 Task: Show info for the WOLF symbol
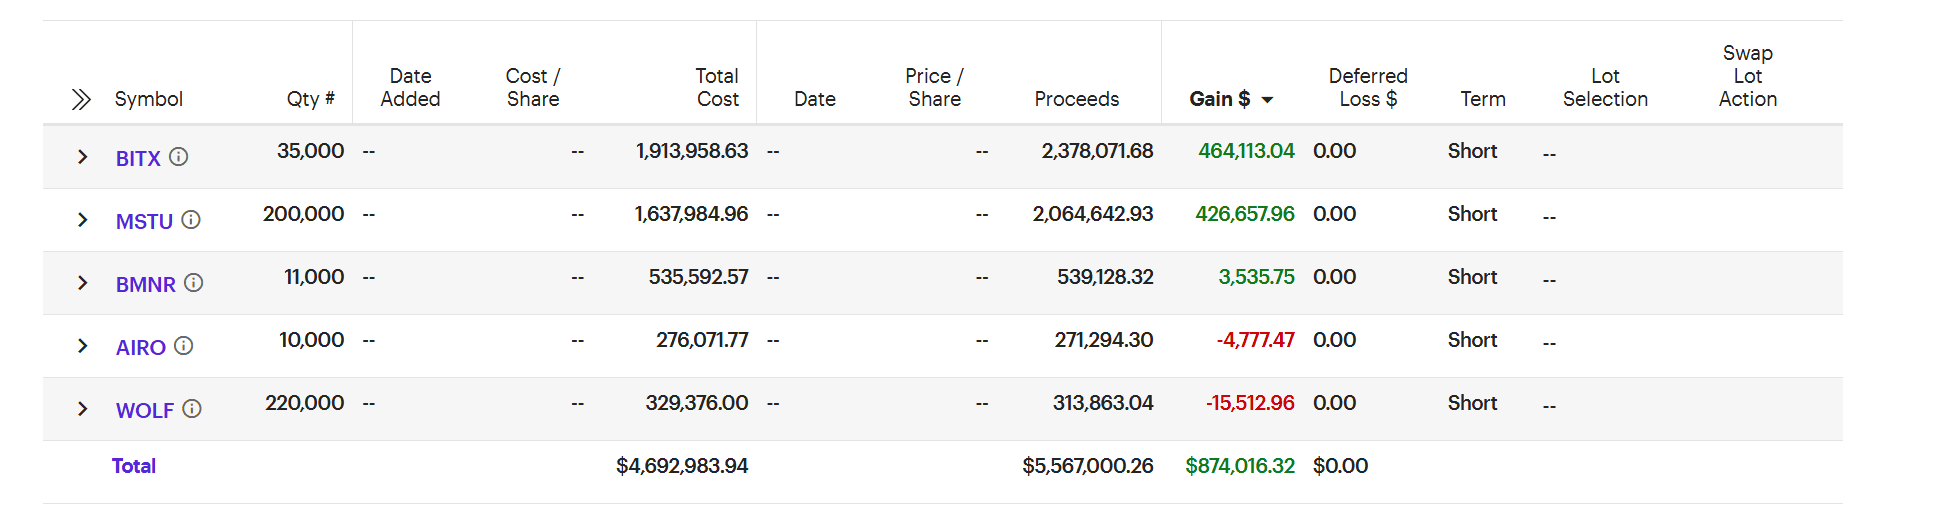click(x=192, y=409)
